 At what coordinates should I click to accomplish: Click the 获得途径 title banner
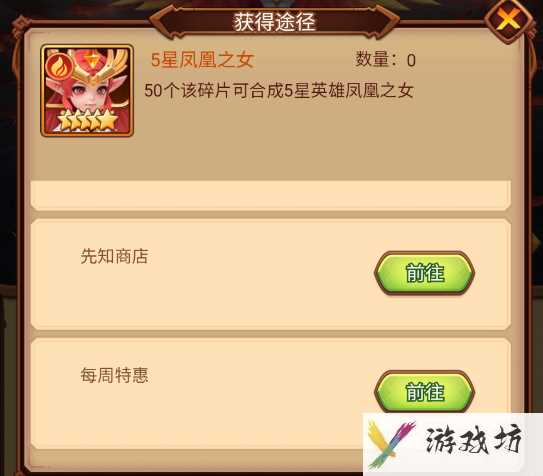point(274,21)
